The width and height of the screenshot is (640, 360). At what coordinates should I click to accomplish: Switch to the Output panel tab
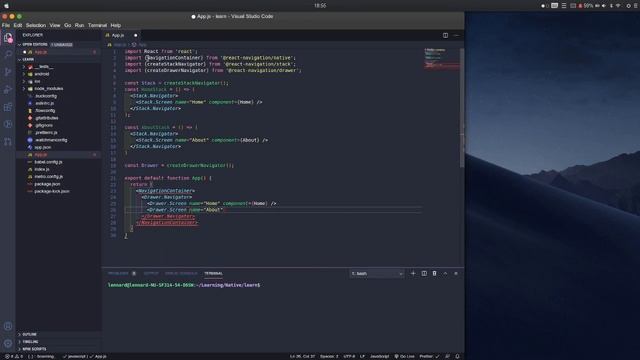tap(151, 273)
